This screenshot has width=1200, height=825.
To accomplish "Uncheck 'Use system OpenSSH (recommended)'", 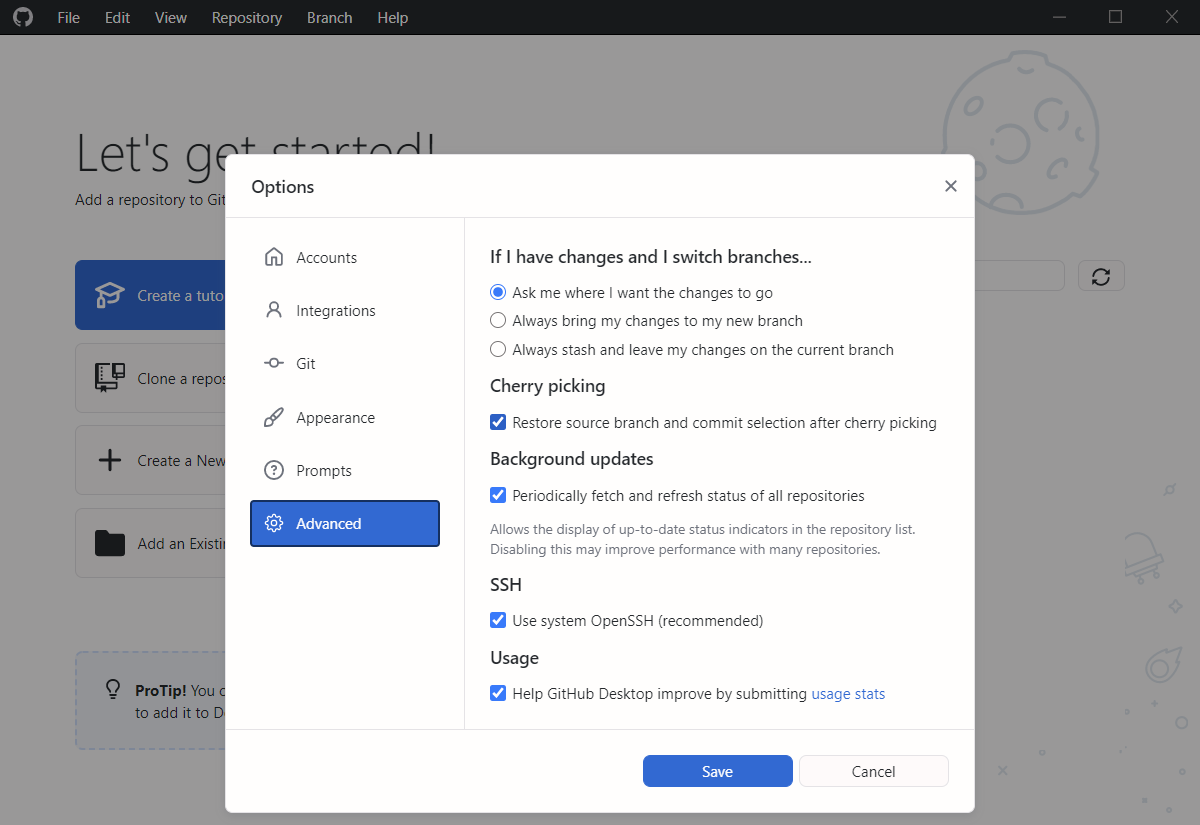I will (497, 620).
